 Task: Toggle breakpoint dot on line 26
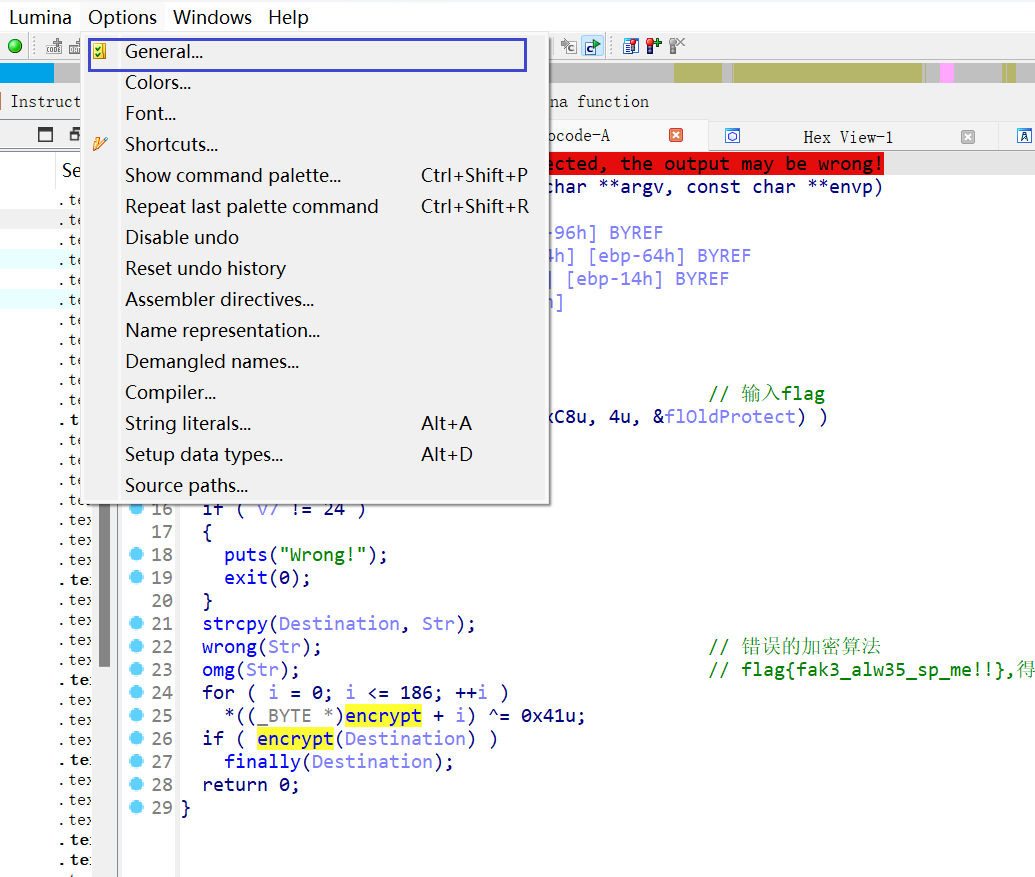pos(137,738)
